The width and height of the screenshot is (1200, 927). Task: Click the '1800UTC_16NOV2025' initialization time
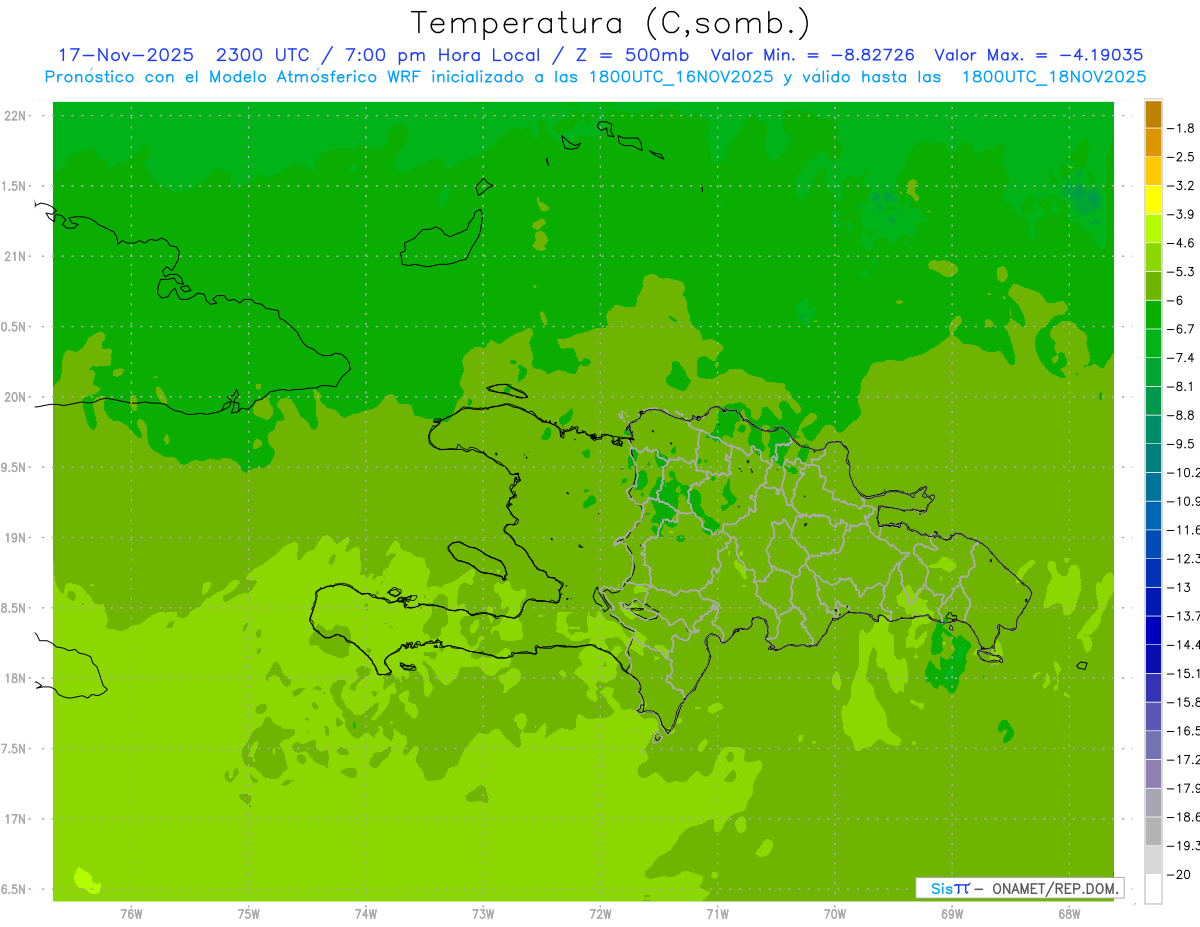coord(678,77)
